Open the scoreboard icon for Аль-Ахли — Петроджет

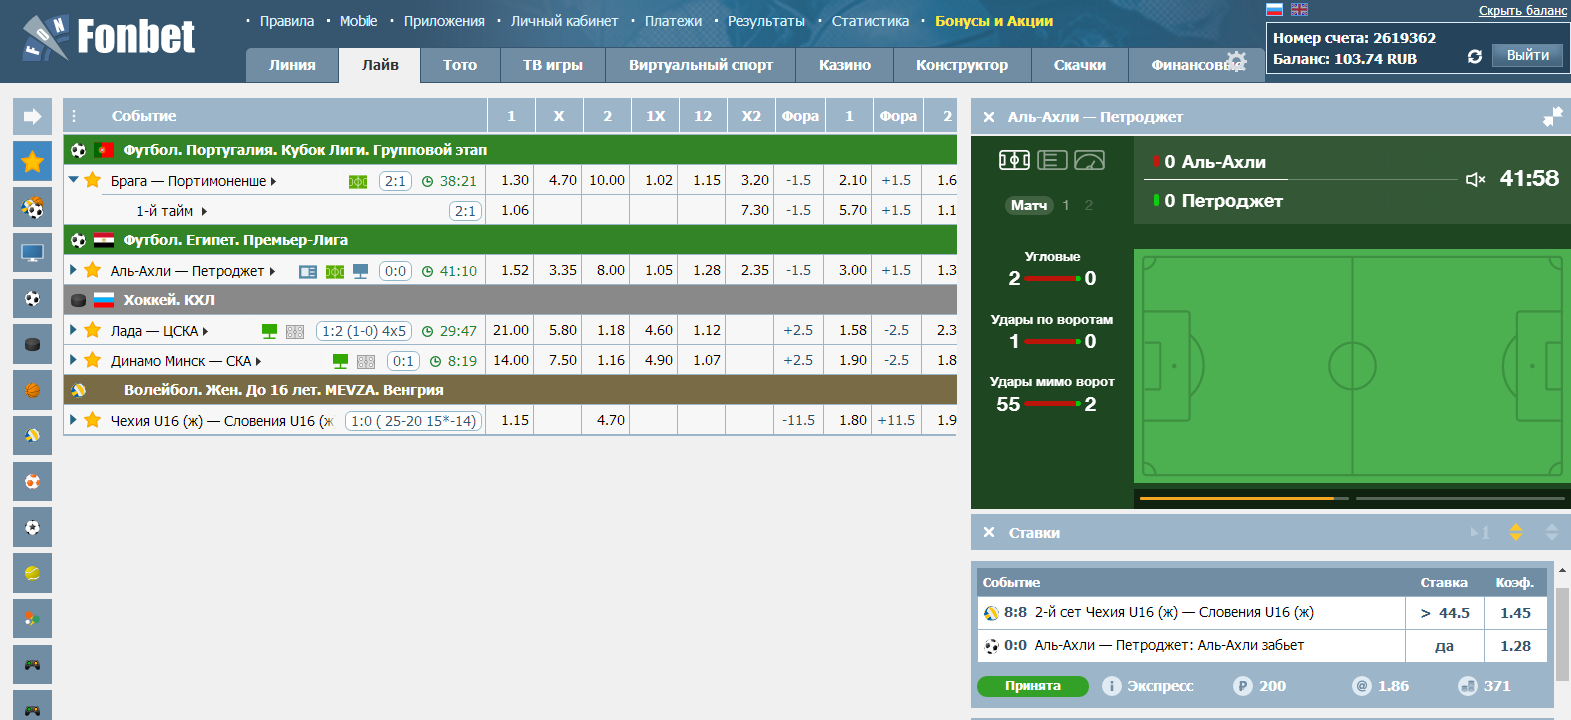pyautogui.click(x=308, y=271)
